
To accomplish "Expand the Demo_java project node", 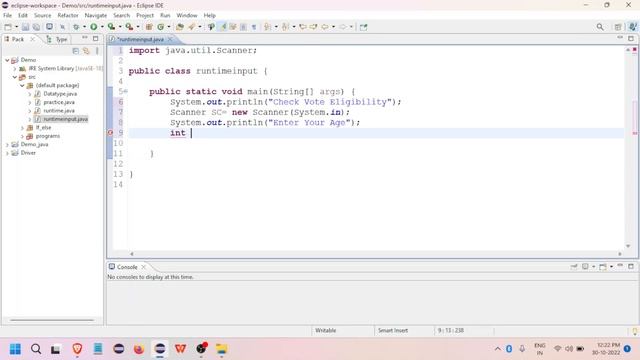I will (7, 144).
